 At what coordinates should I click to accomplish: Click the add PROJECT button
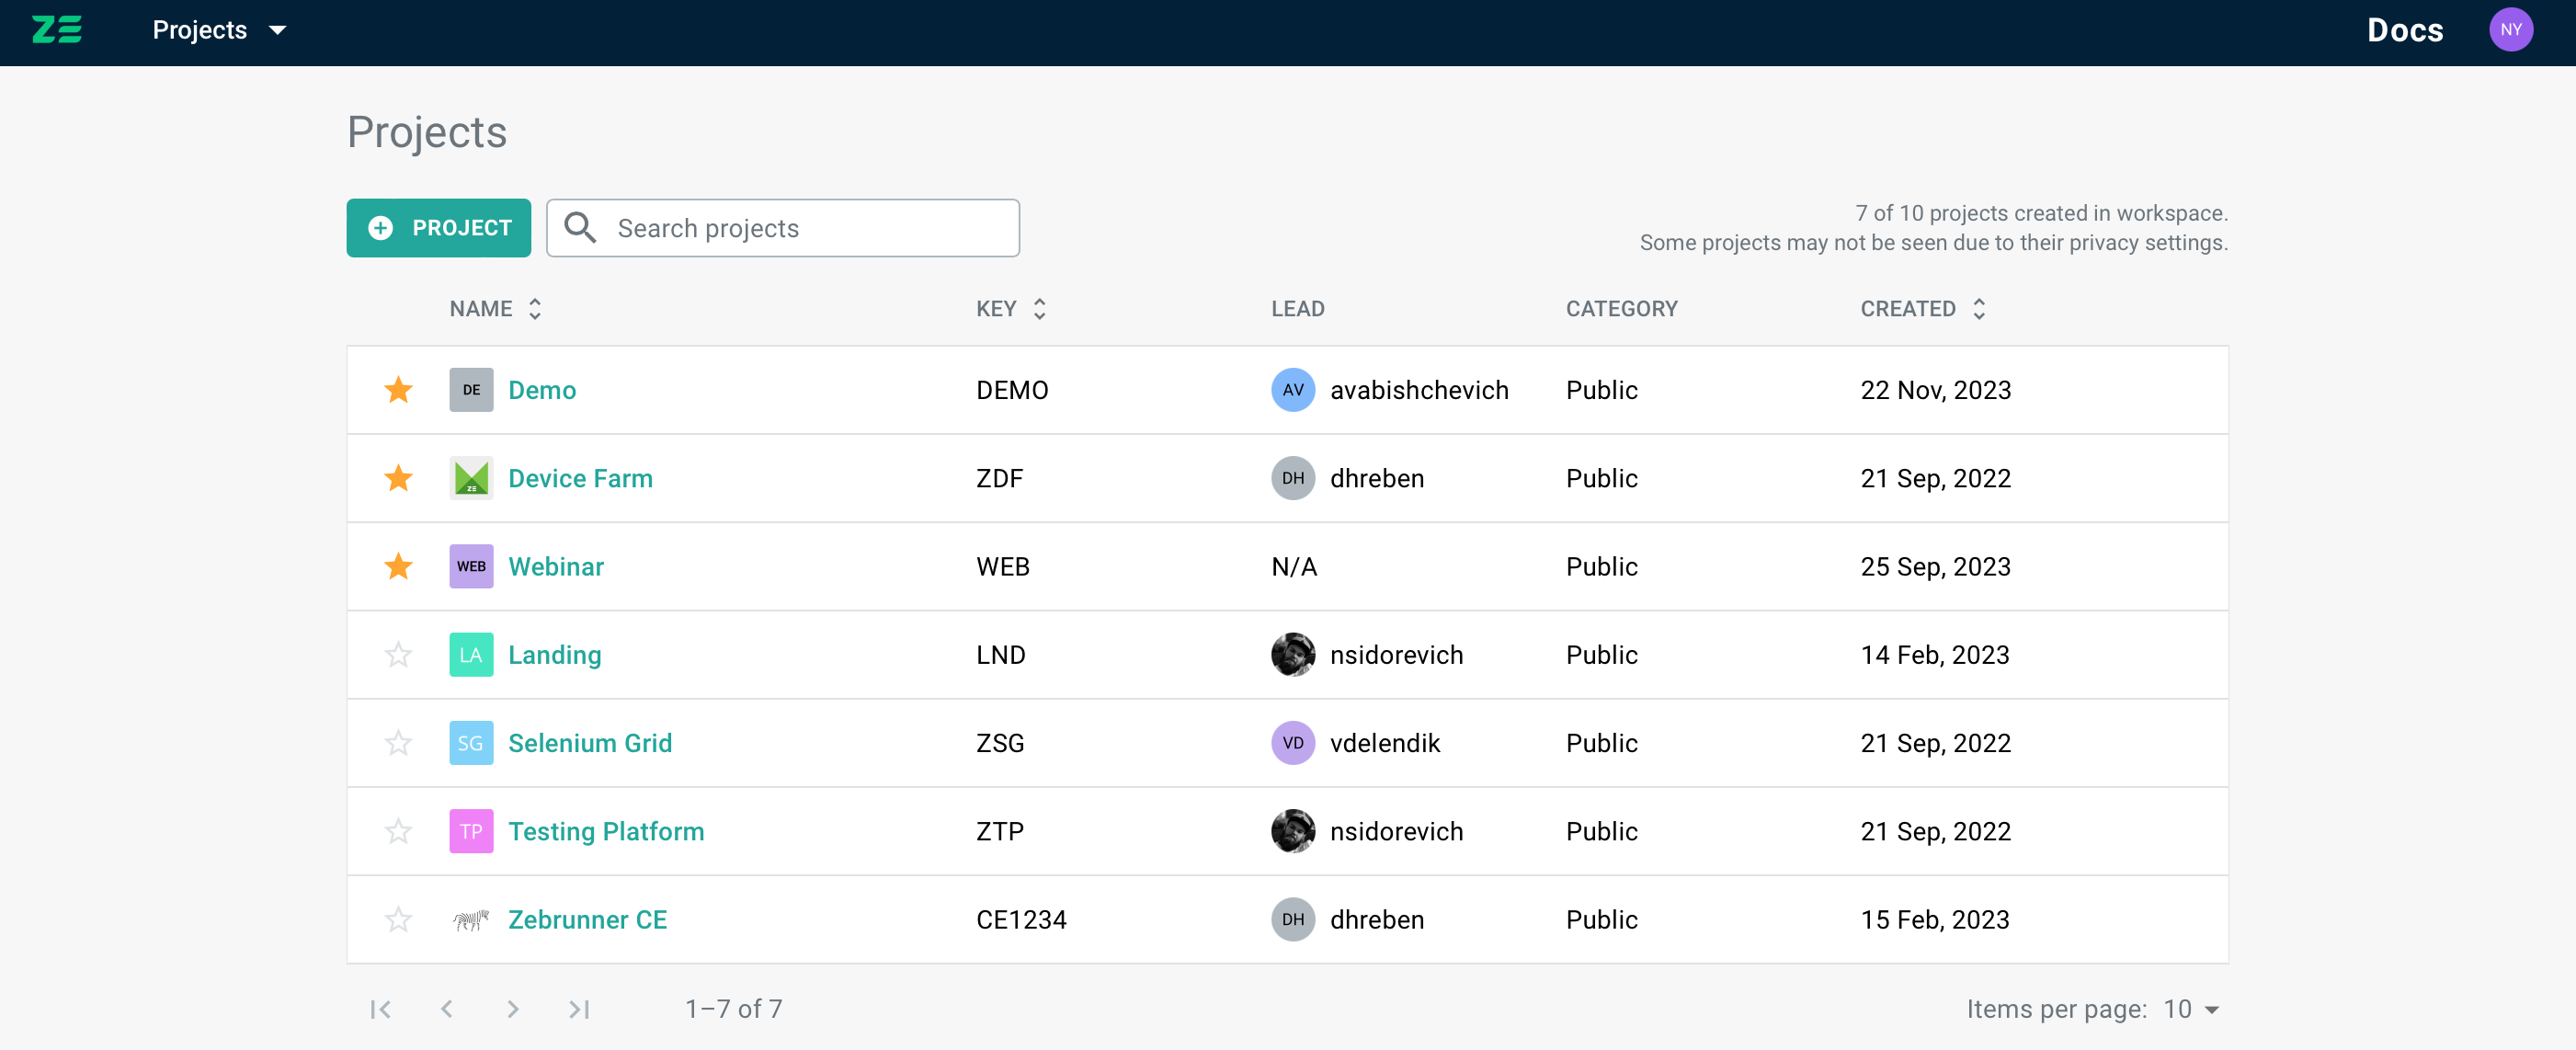[438, 228]
